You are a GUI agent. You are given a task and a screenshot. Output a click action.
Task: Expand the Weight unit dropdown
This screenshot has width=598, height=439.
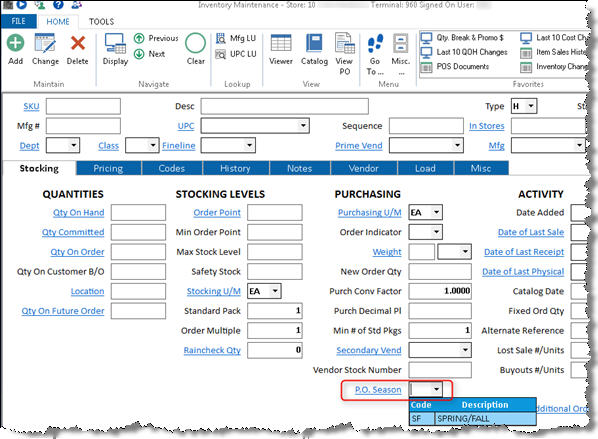pos(465,251)
